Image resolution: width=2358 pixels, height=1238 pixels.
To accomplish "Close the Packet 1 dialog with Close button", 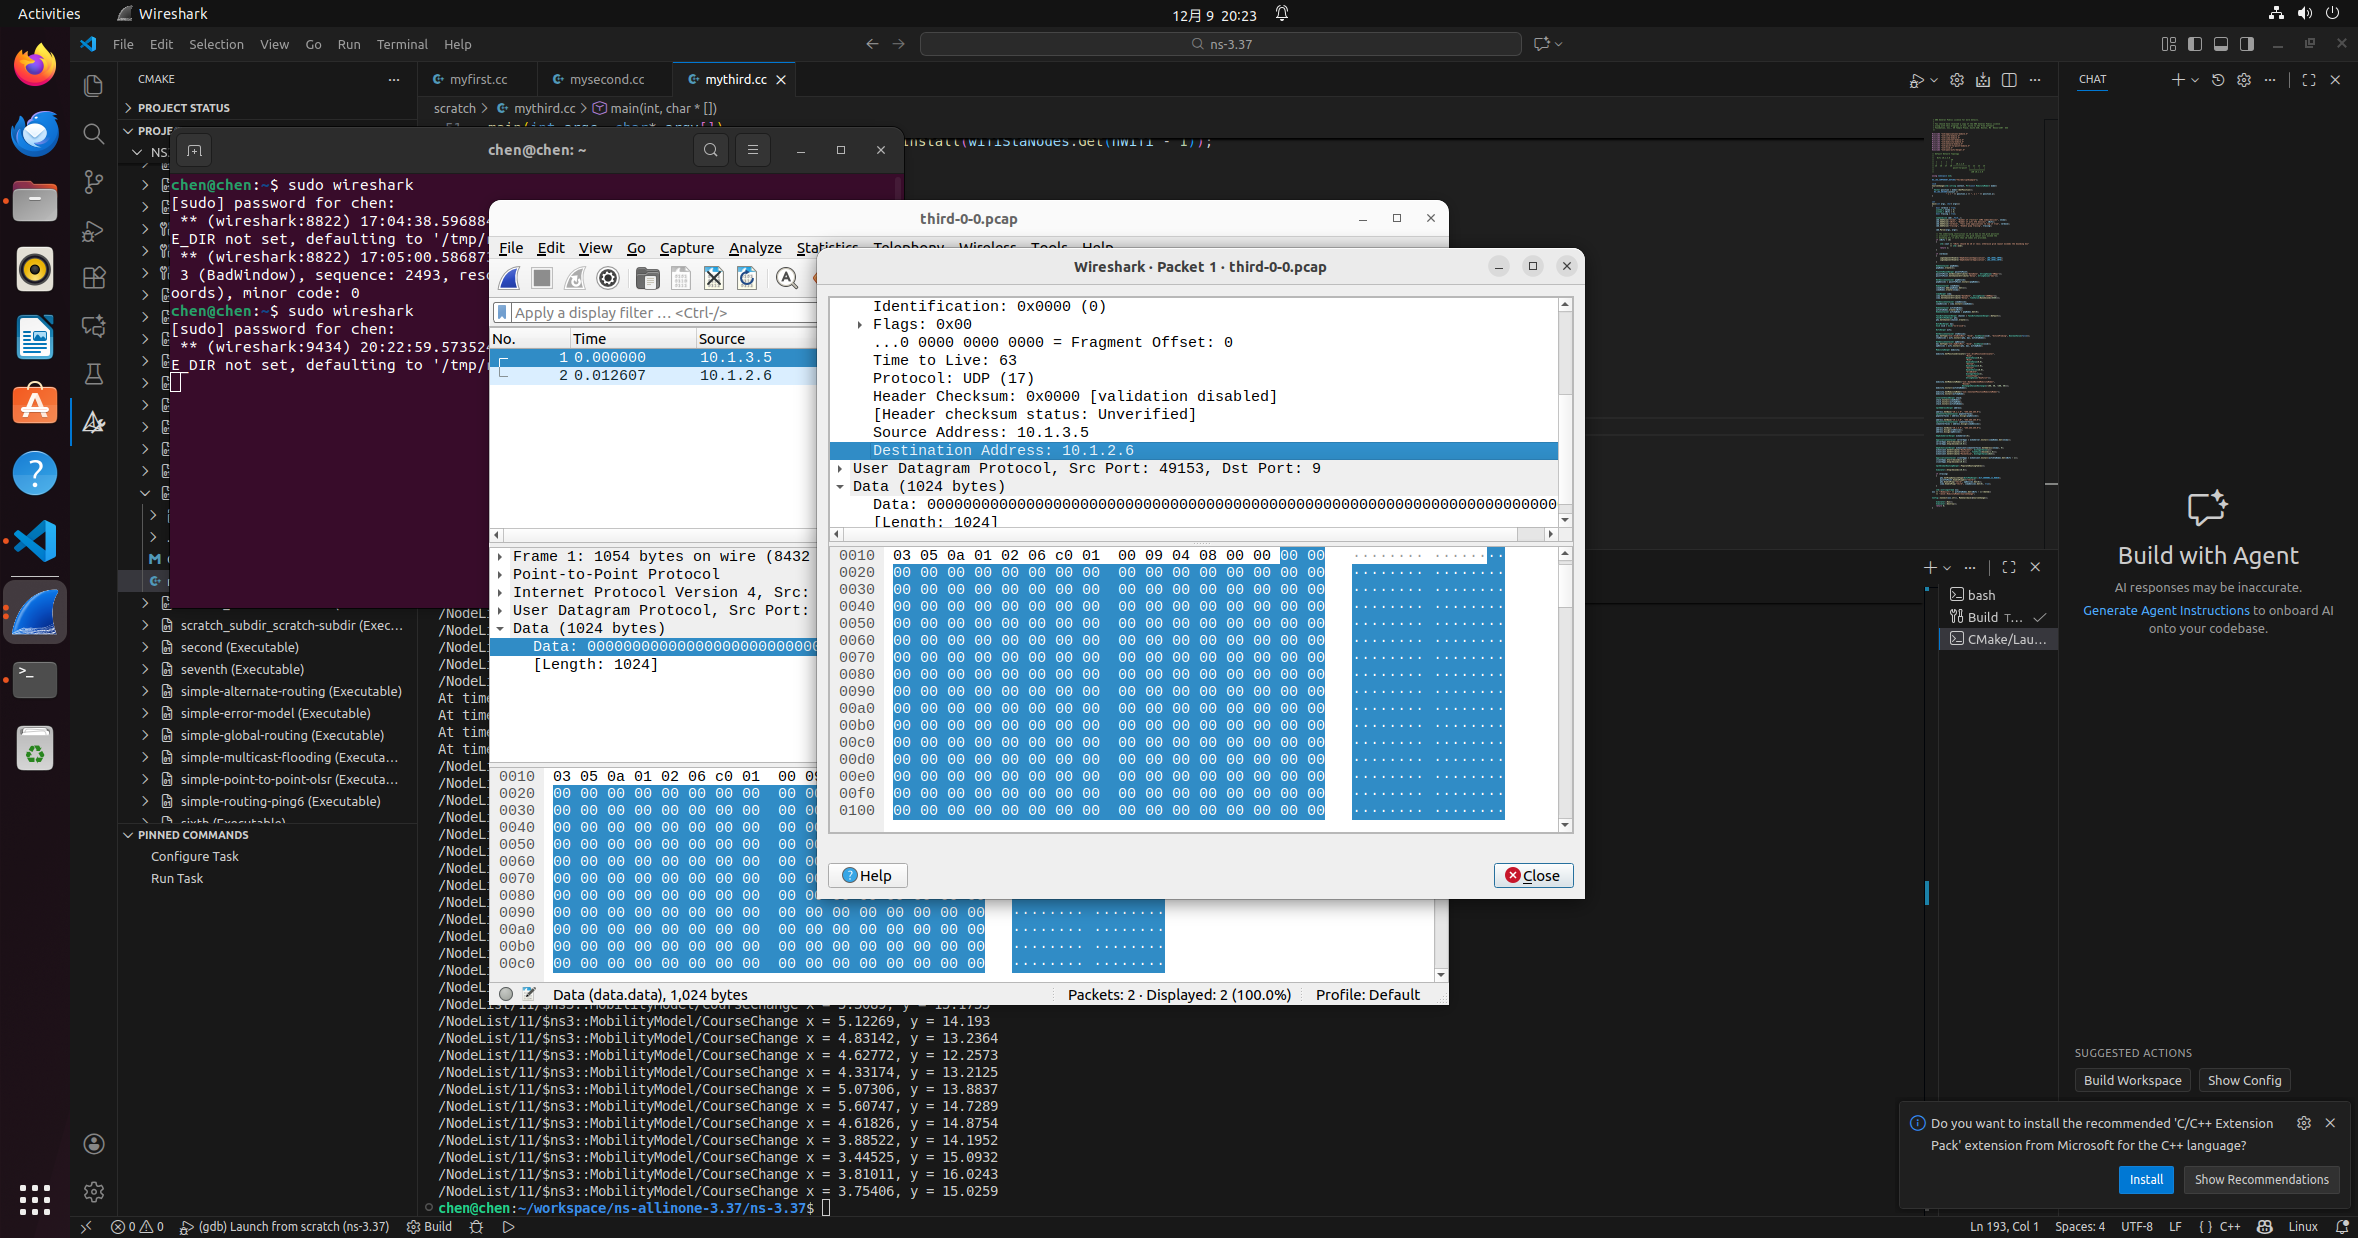I will [x=1533, y=875].
